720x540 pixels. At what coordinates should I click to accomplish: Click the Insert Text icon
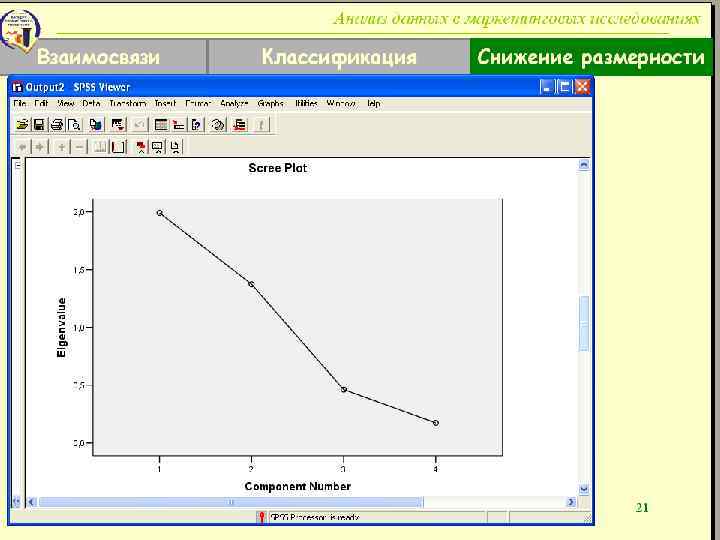pos(175,147)
